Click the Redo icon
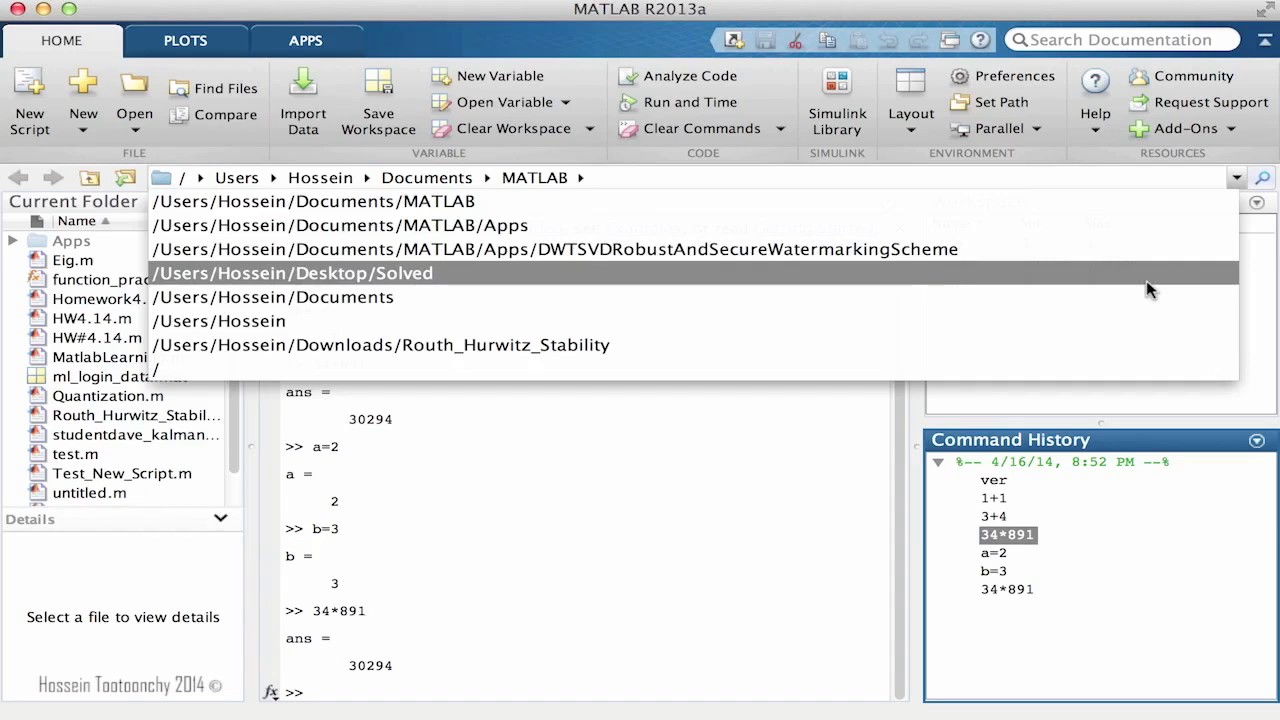1280x720 pixels. click(918, 40)
